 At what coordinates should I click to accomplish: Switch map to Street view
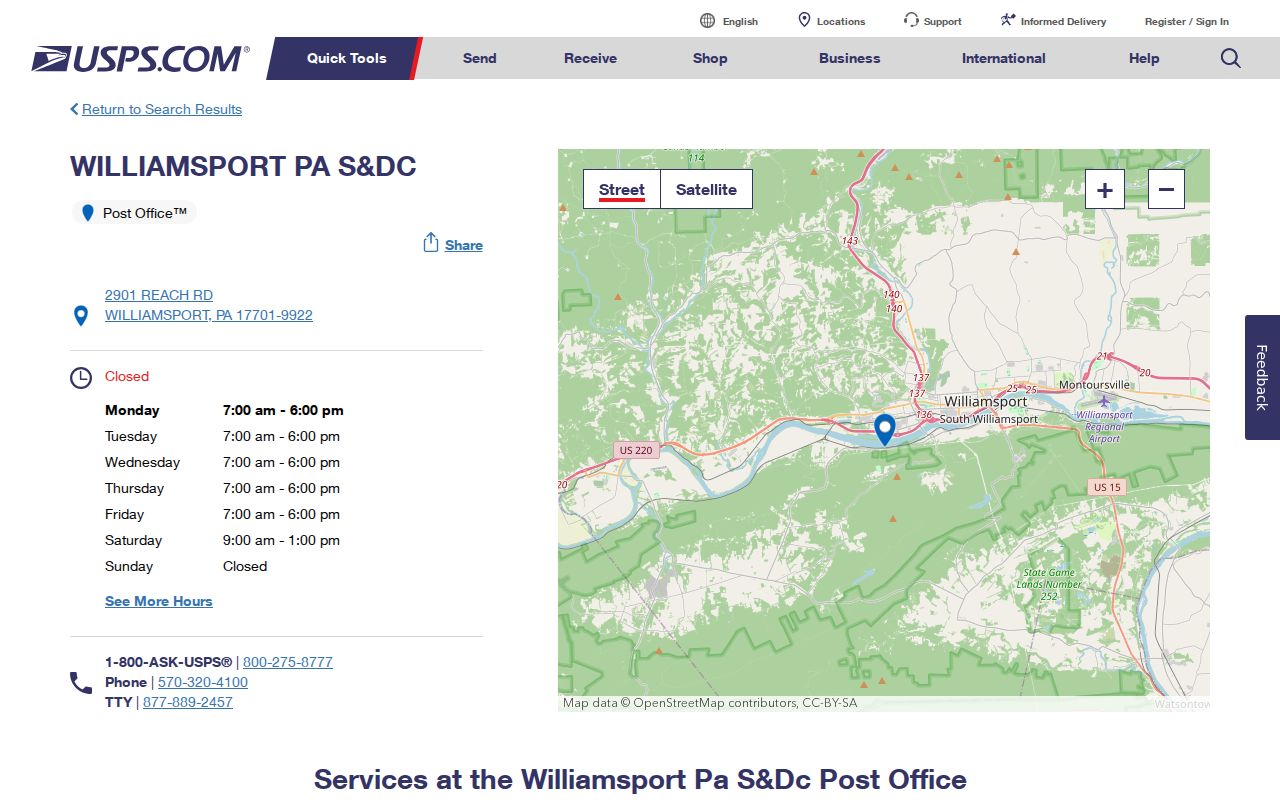point(622,189)
